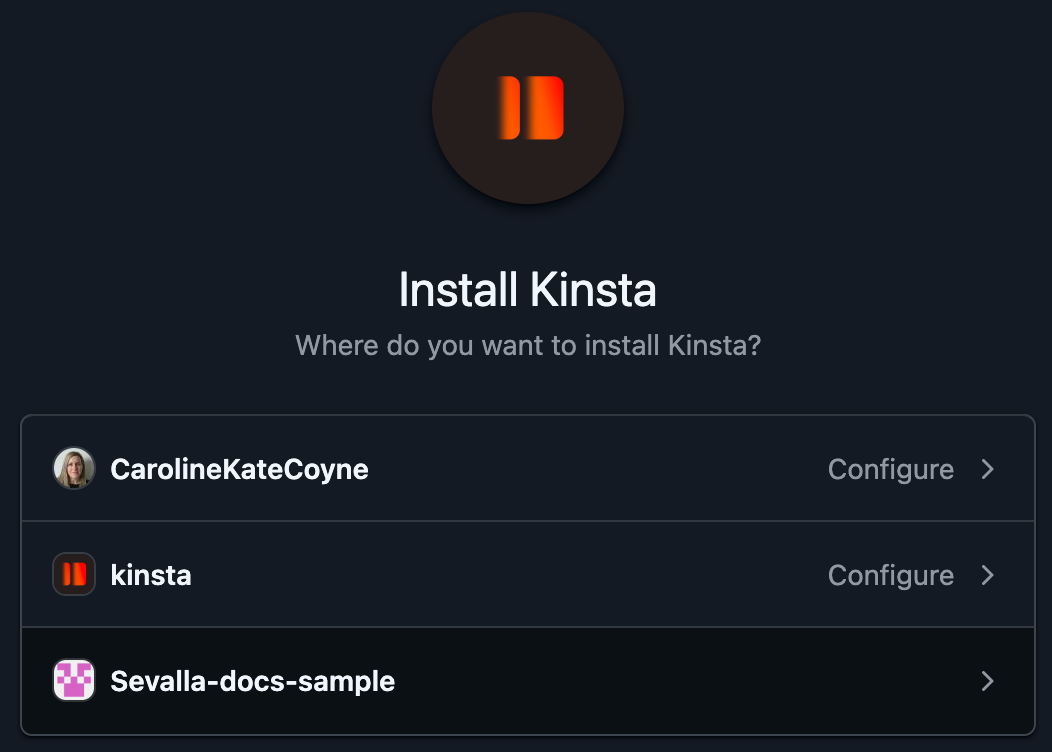Click Configure next to CarolineKateCoyne

890,468
